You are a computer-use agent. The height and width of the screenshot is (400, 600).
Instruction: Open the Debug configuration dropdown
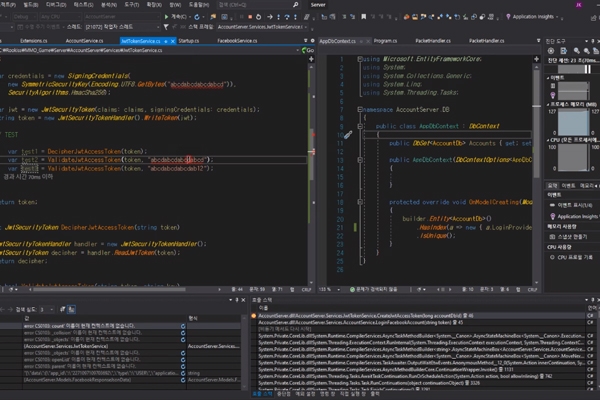point(23,17)
